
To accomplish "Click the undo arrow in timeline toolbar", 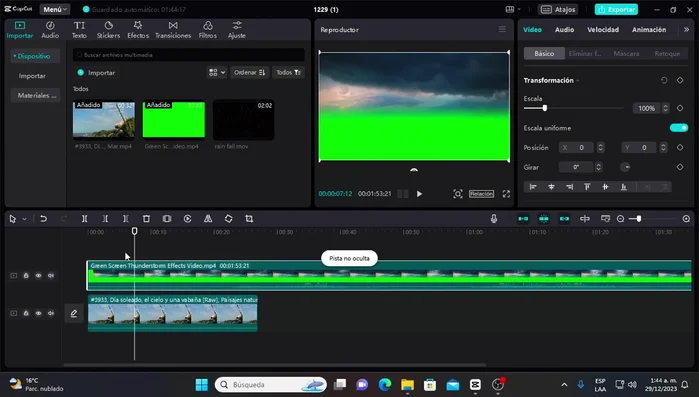I will tap(43, 219).
